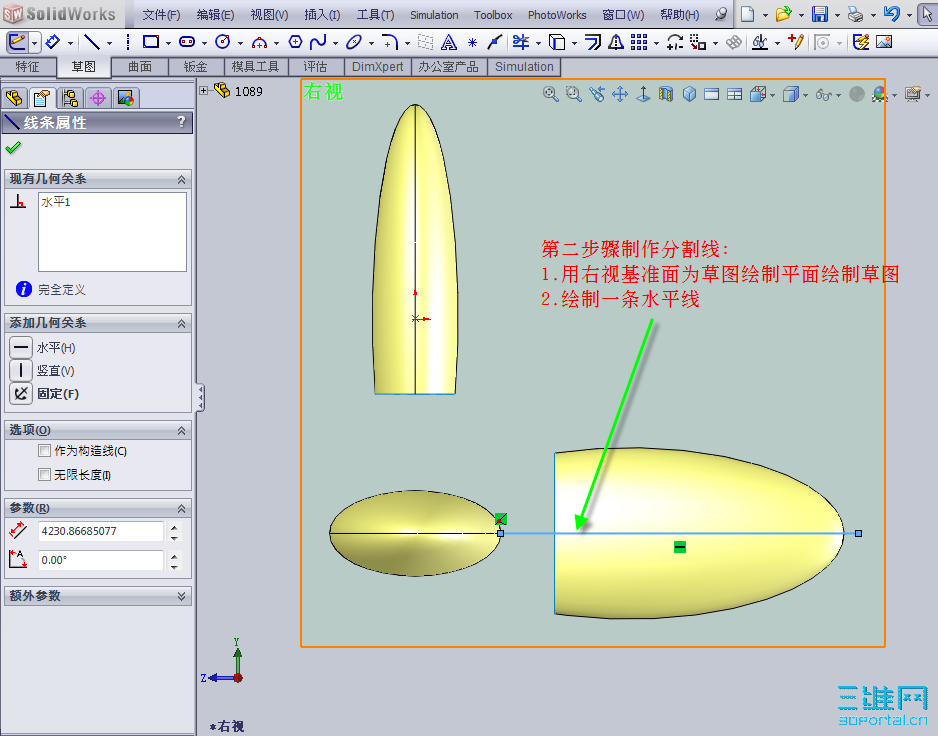Click the Linear Sketch Pattern icon
Image resolution: width=938 pixels, height=736 pixels.
pos(639,42)
